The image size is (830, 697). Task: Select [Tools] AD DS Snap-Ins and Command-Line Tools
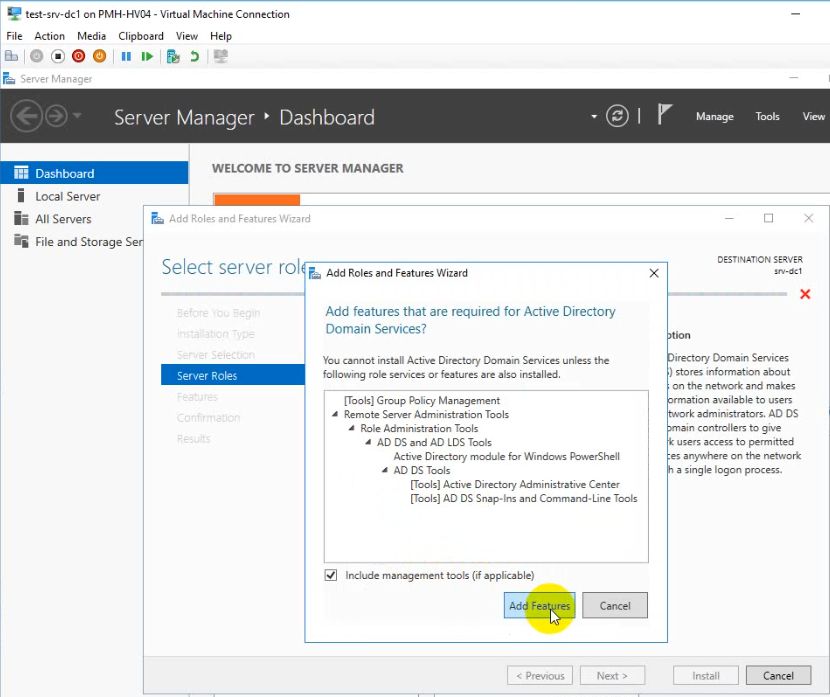tap(524, 499)
